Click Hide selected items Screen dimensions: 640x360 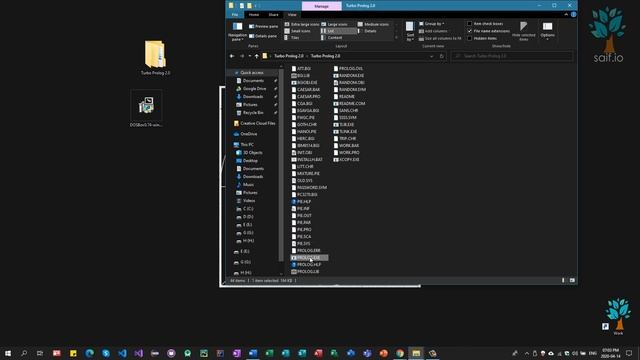coord(524,31)
